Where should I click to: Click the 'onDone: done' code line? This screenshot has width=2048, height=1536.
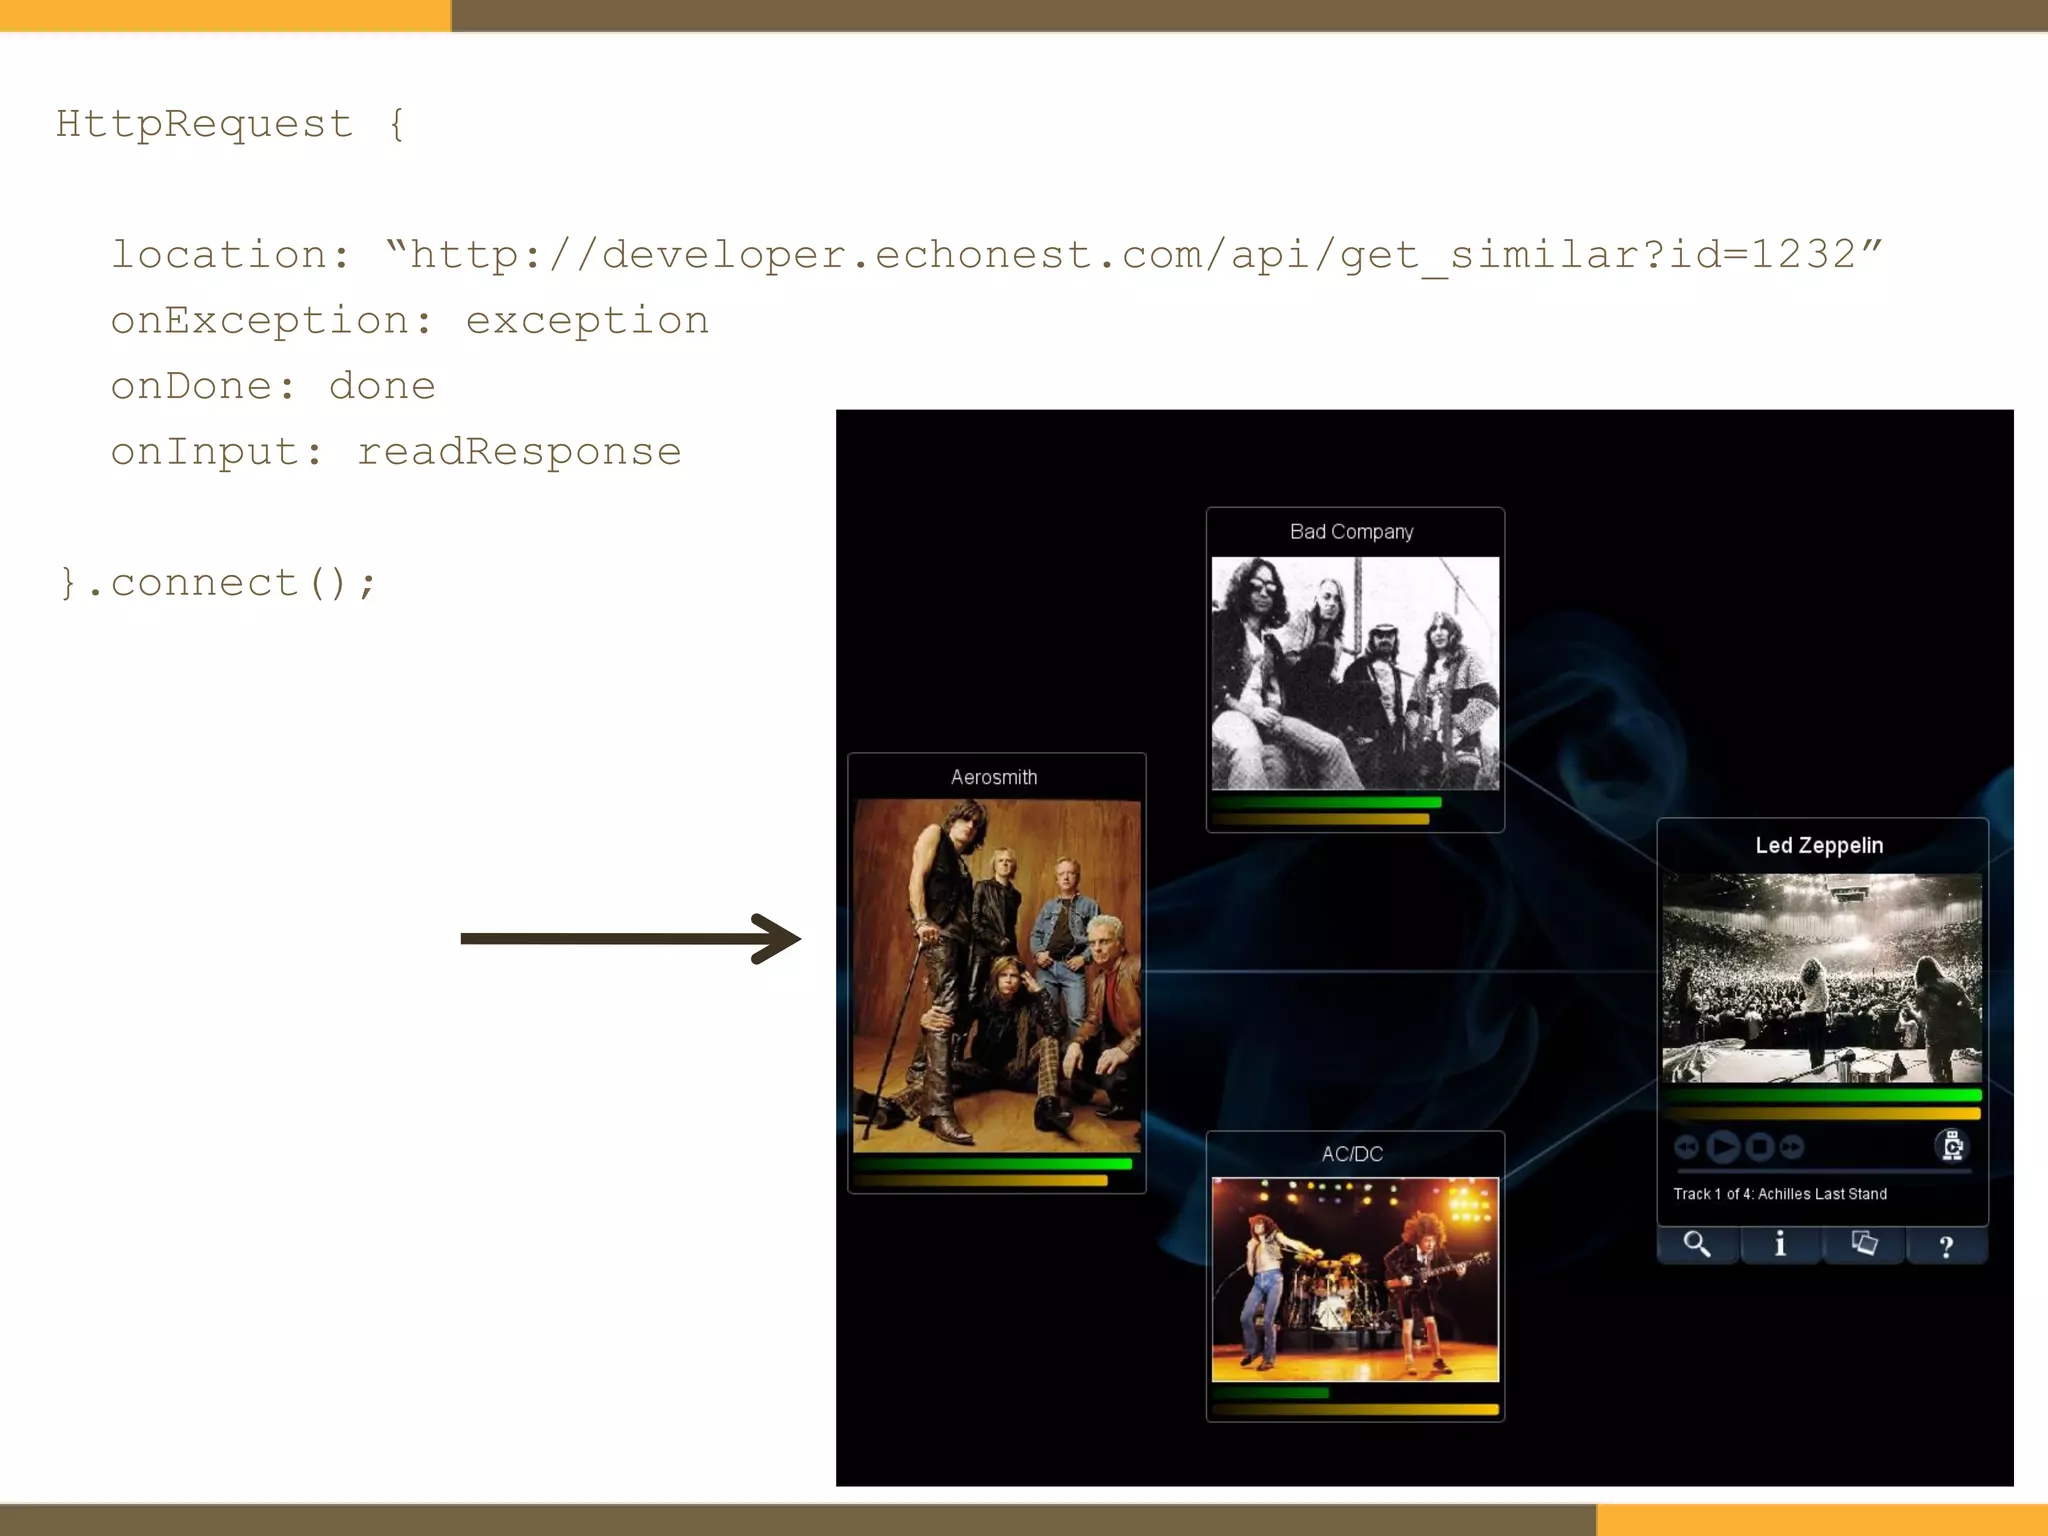273,386
